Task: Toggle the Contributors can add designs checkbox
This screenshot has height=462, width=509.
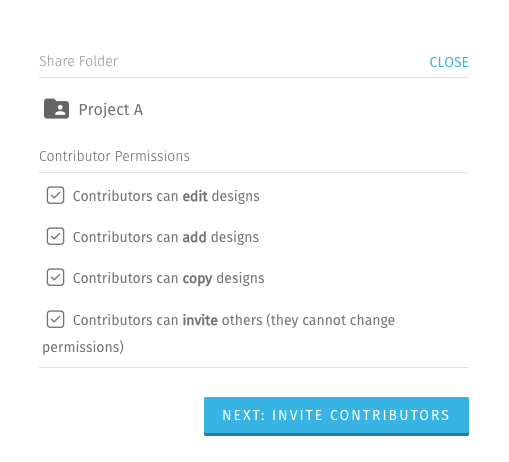Action: coord(55,236)
